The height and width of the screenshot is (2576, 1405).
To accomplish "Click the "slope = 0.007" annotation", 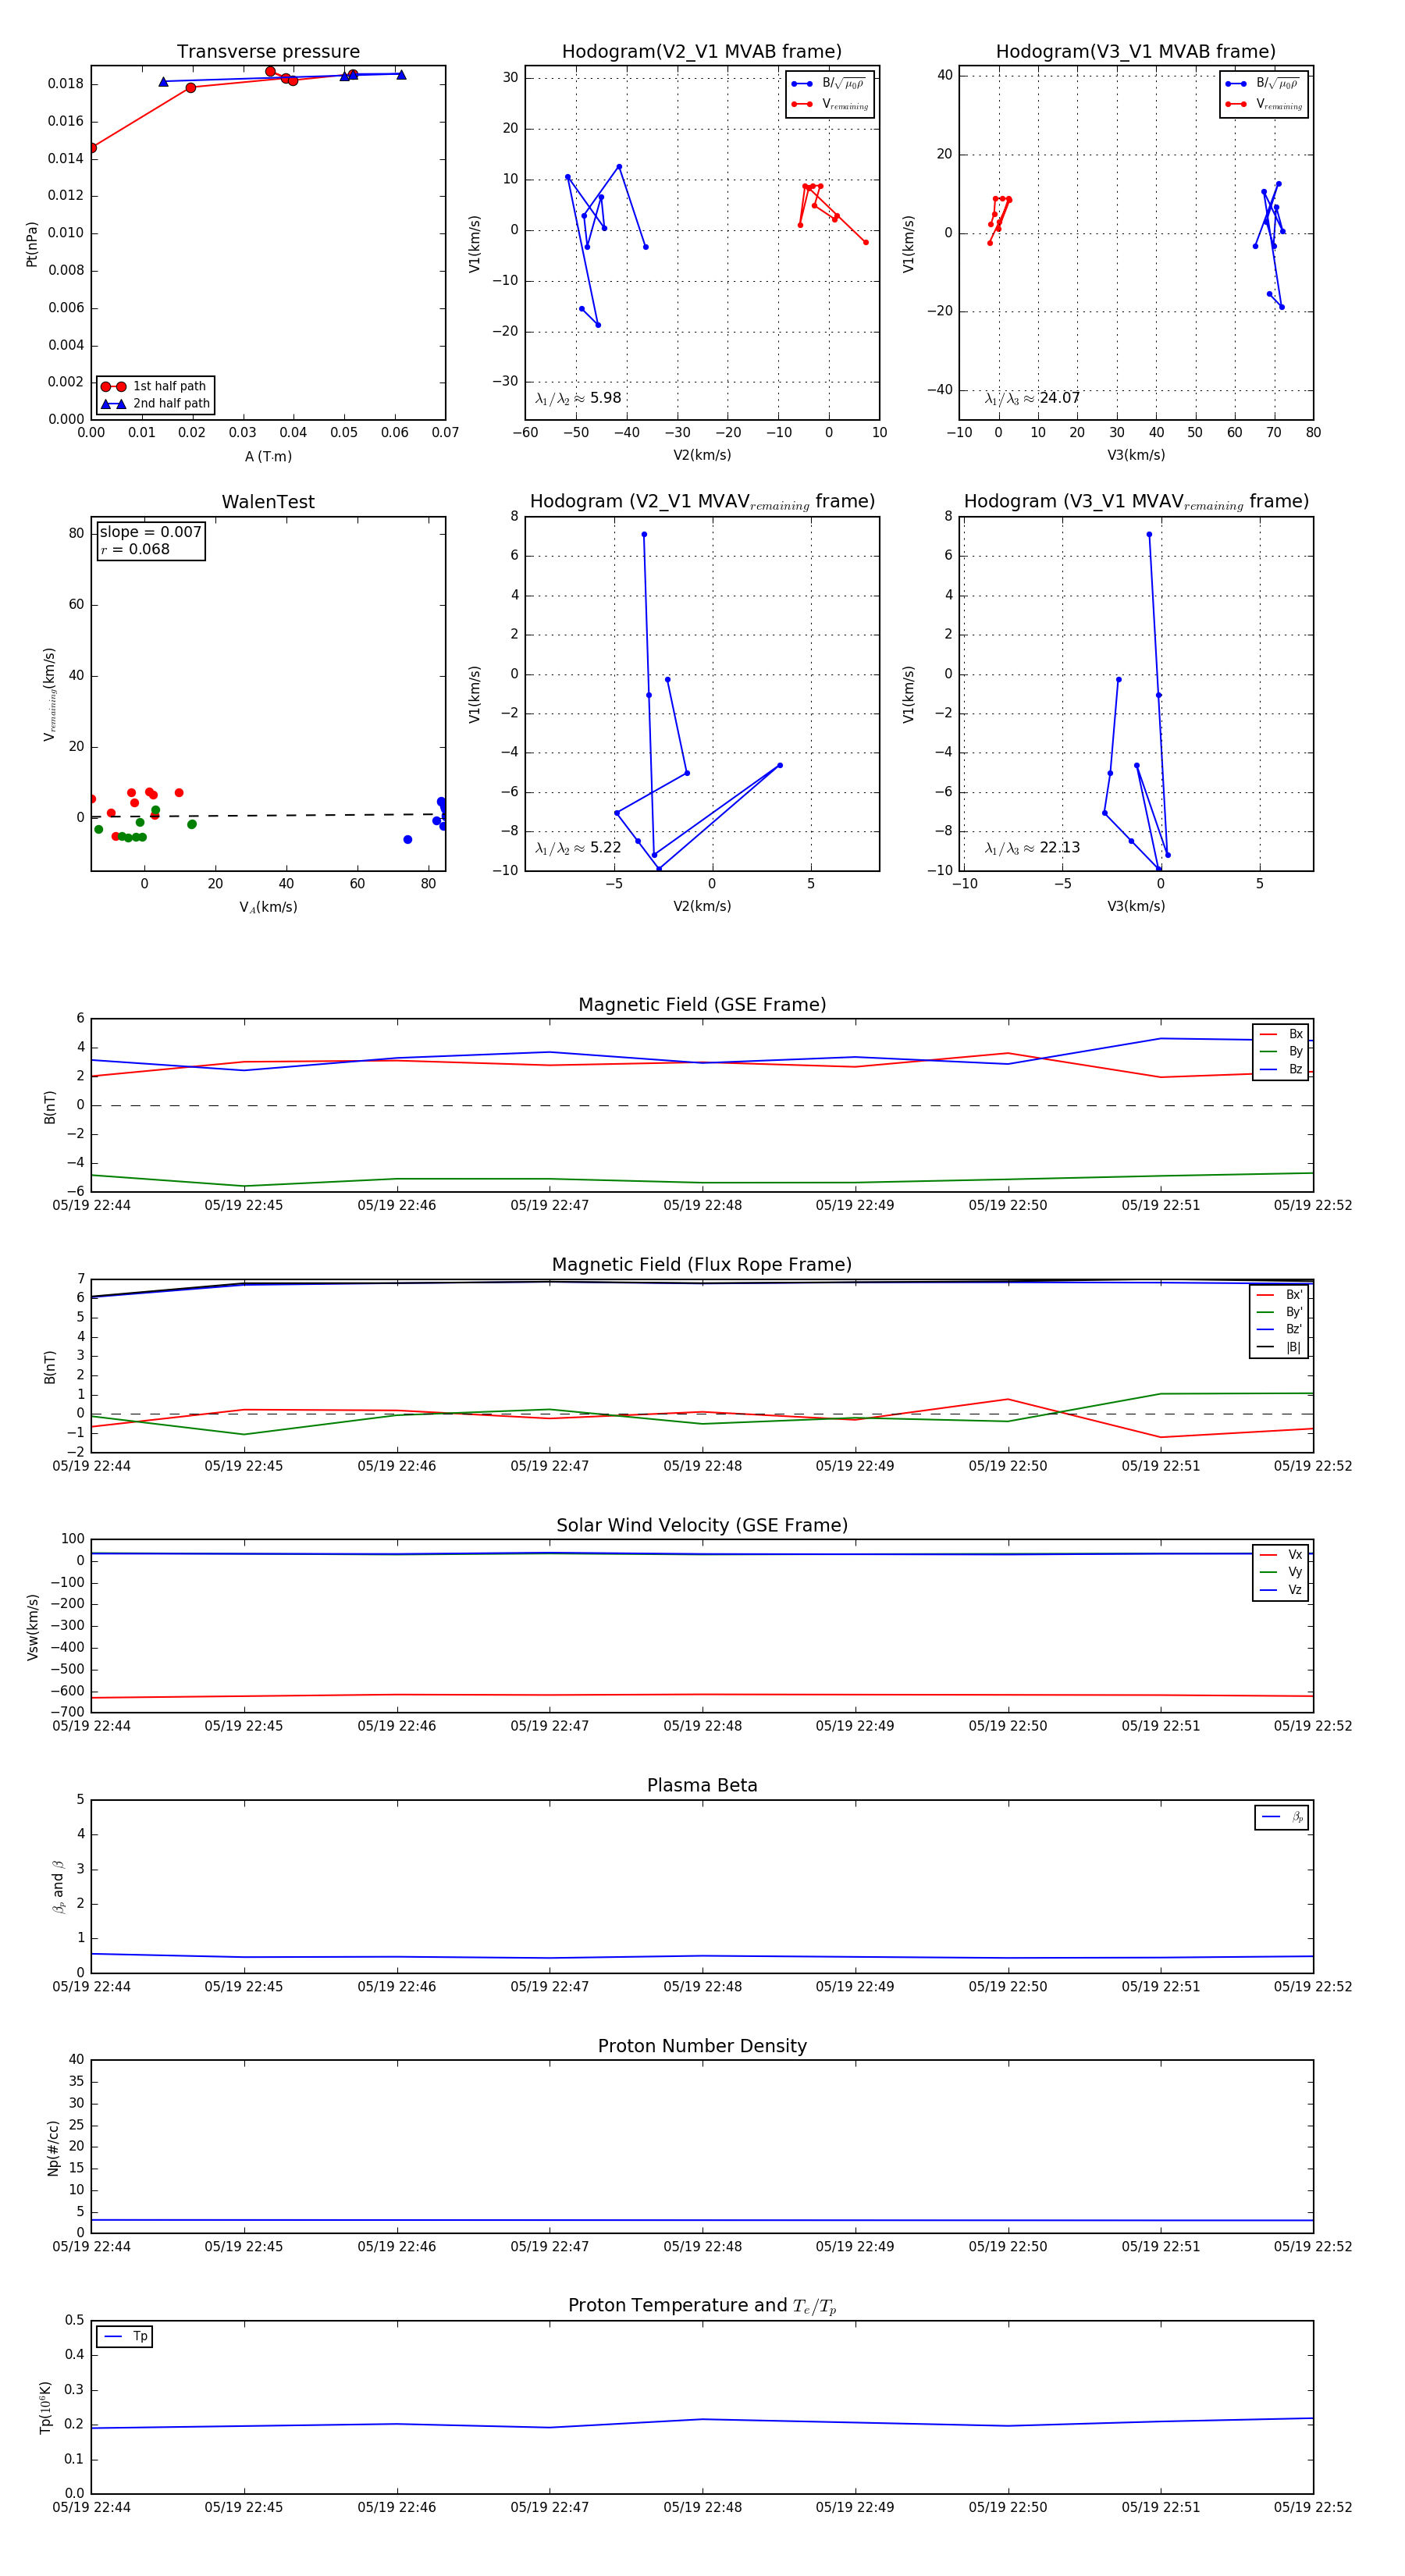I will tap(151, 532).
